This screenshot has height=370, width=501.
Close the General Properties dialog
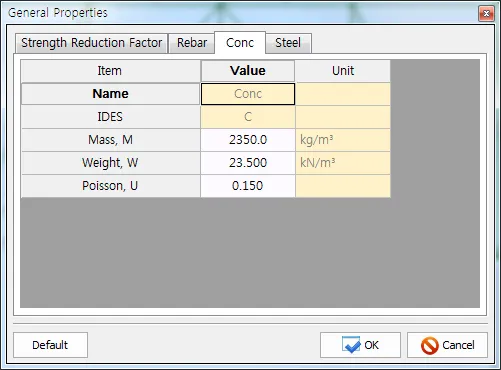click(x=486, y=13)
